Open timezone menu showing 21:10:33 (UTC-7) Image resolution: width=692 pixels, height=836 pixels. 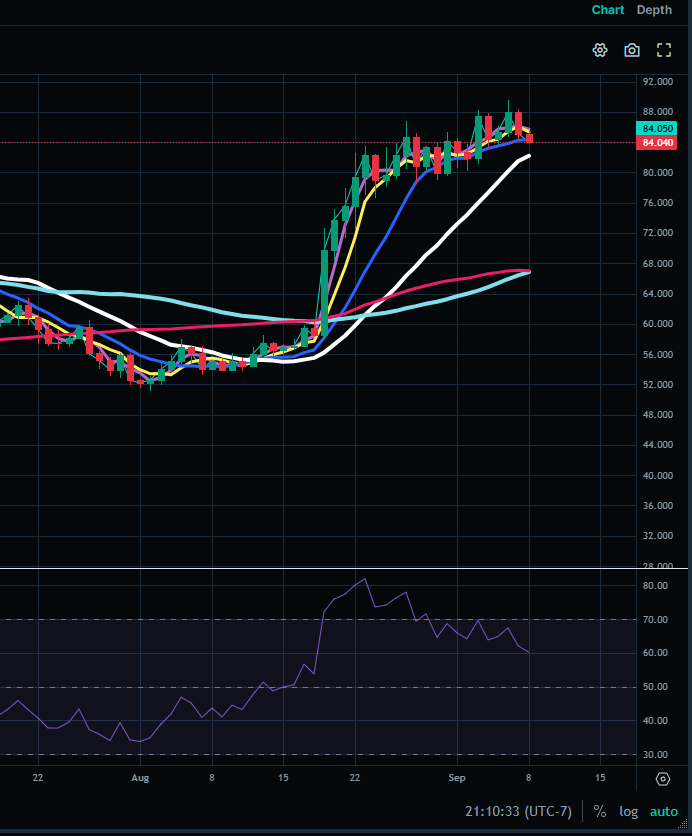pos(518,811)
